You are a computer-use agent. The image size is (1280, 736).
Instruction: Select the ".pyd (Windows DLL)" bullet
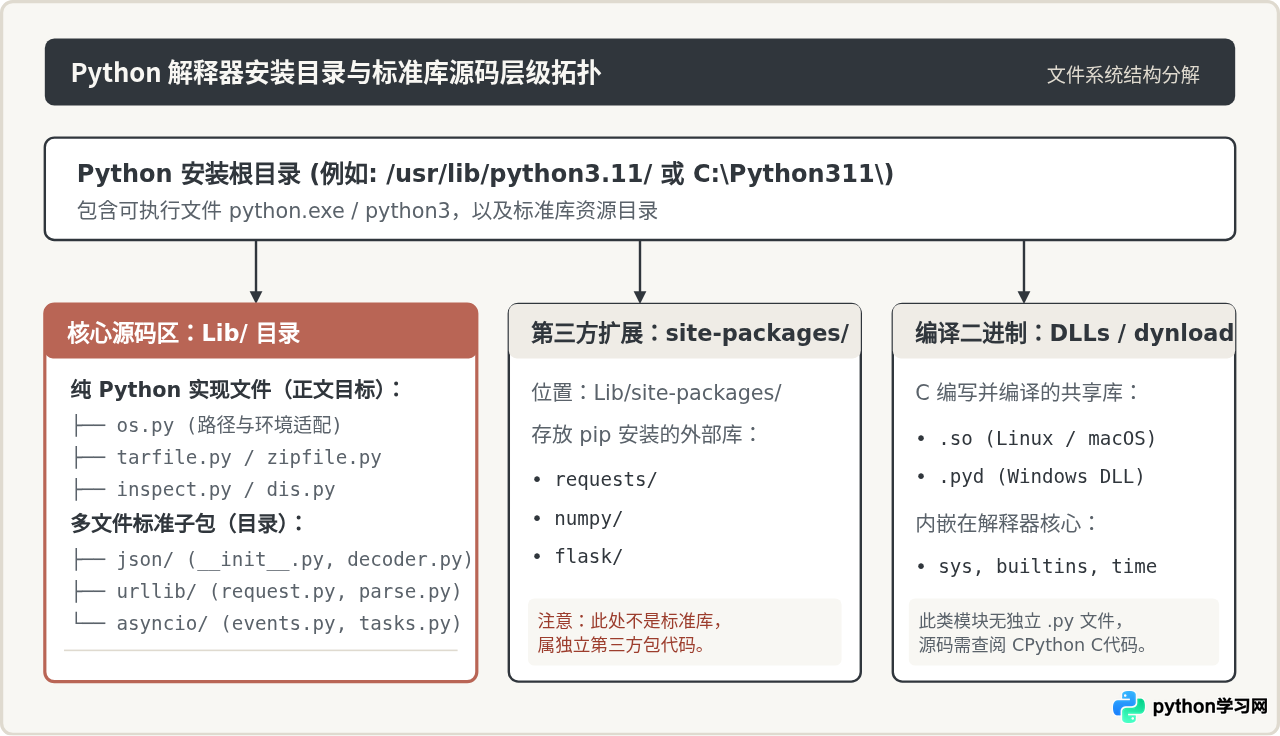click(x=1030, y=476)
